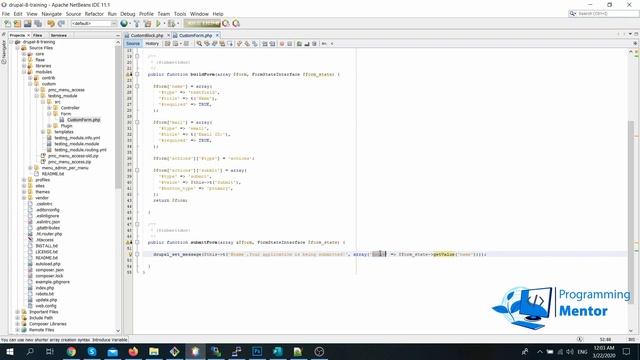This screenshot has height=360, width=640.
Task: Click the Clean and Build icon
Action: (147, 24)
